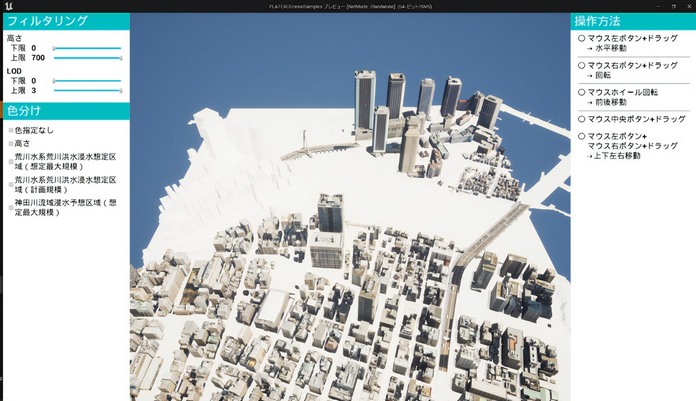Click the マウス右ボタン+ドラッグ instruction bullet
The width and height of the screenshot is (696, 401).
(x=581, y=65)
